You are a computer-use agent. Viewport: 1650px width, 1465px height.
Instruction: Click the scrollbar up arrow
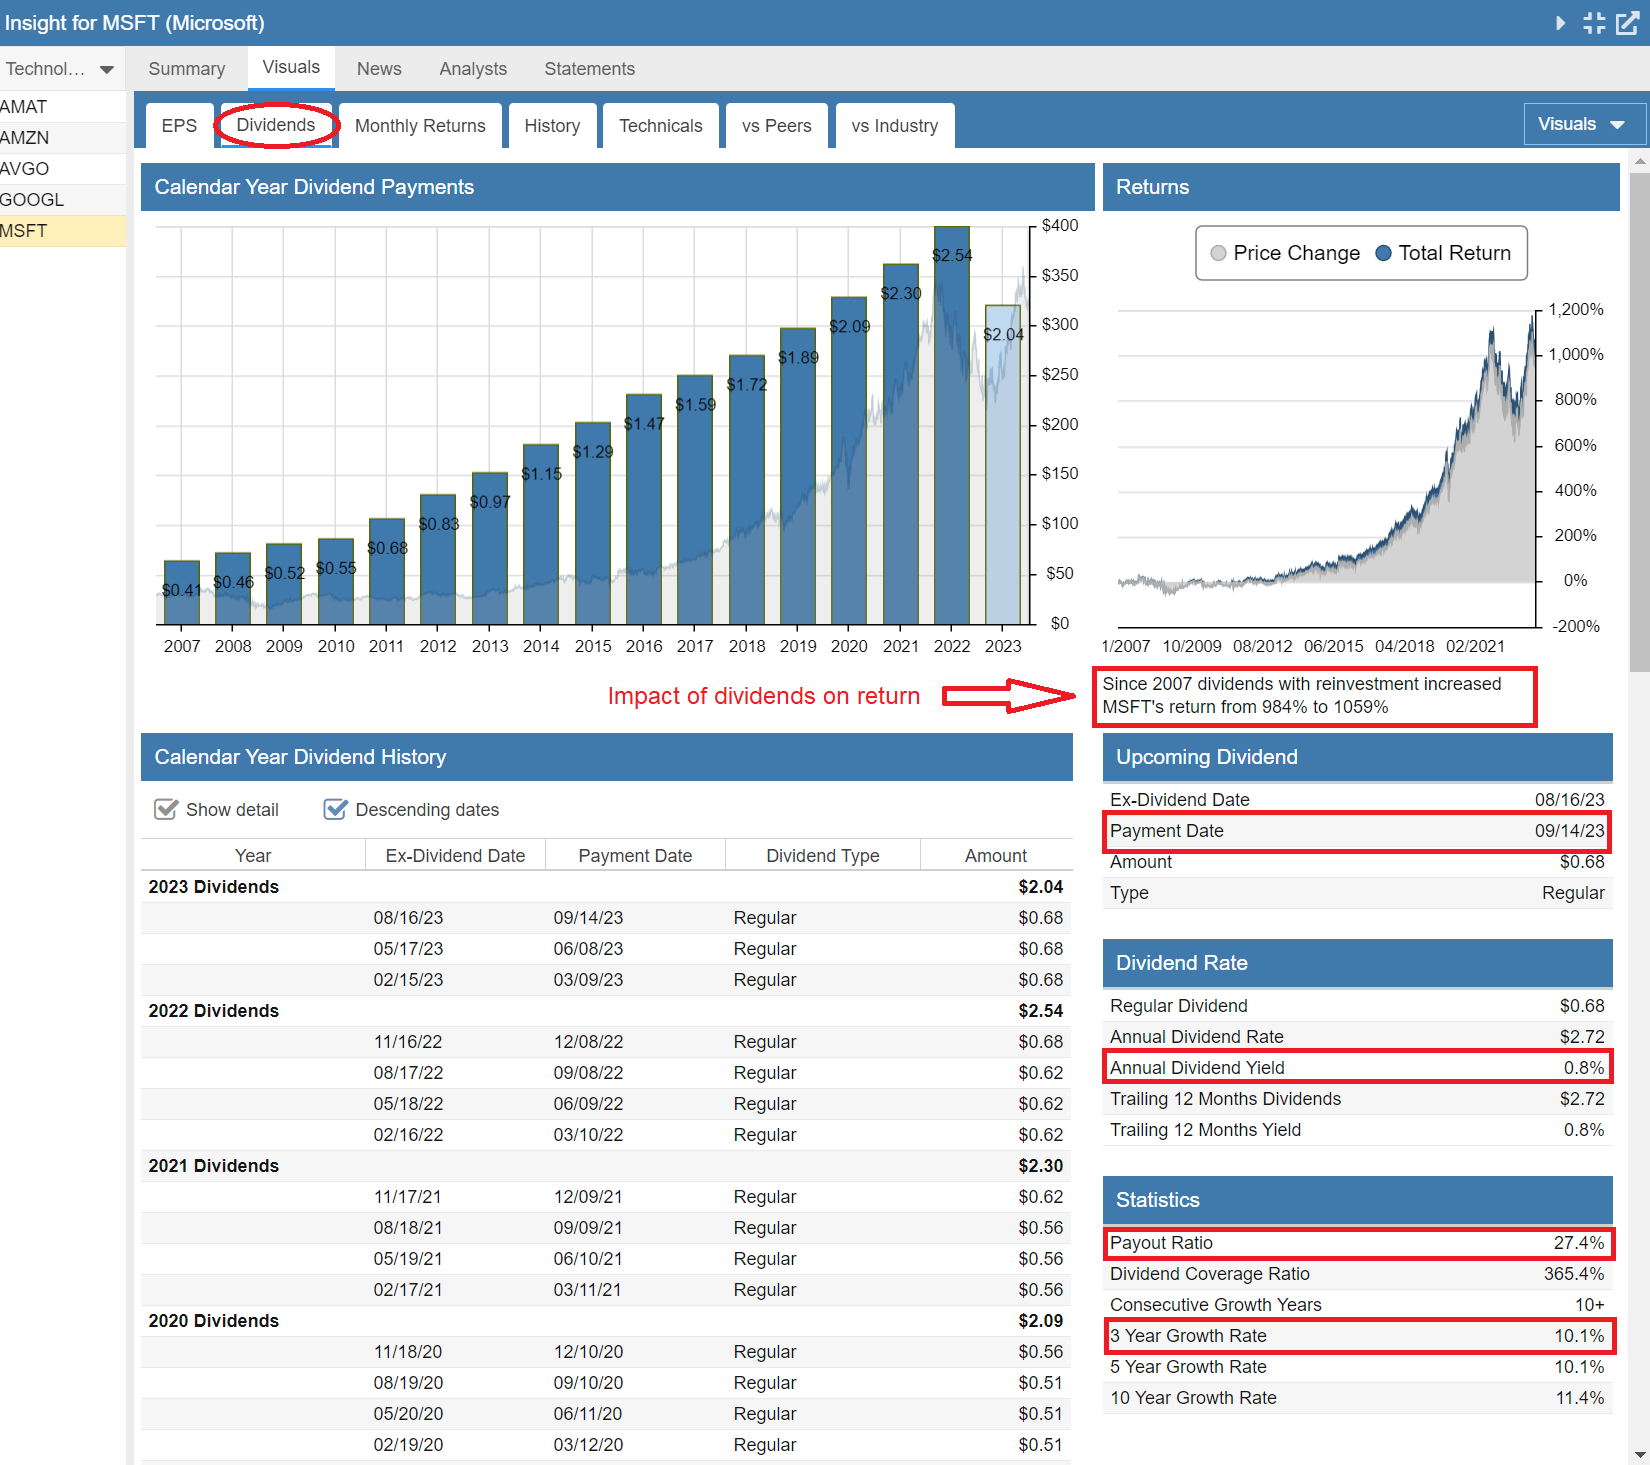1639,160
